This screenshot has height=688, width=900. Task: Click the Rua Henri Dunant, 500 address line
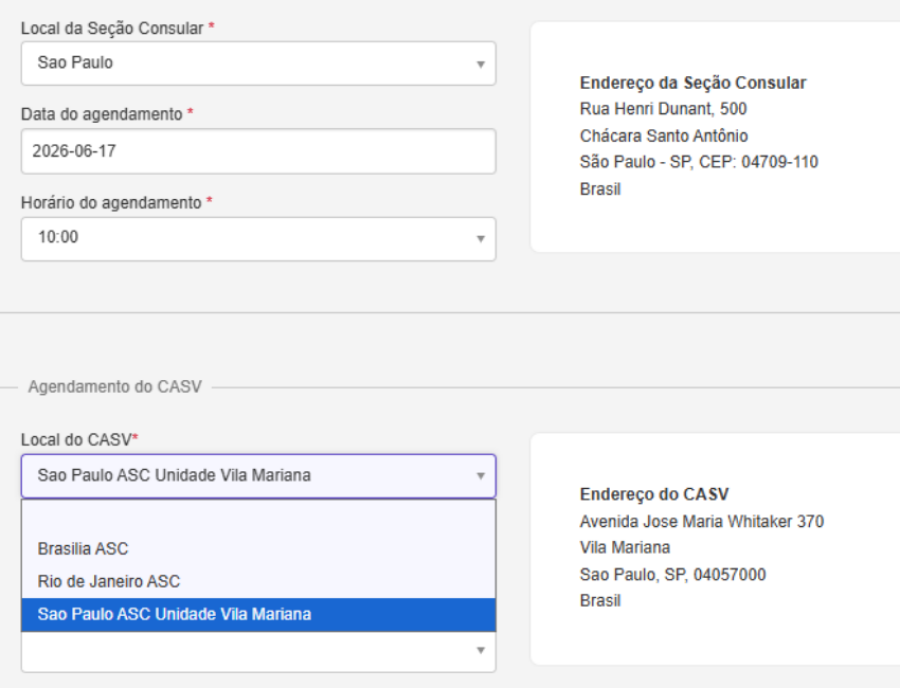[x=662, y=109]
